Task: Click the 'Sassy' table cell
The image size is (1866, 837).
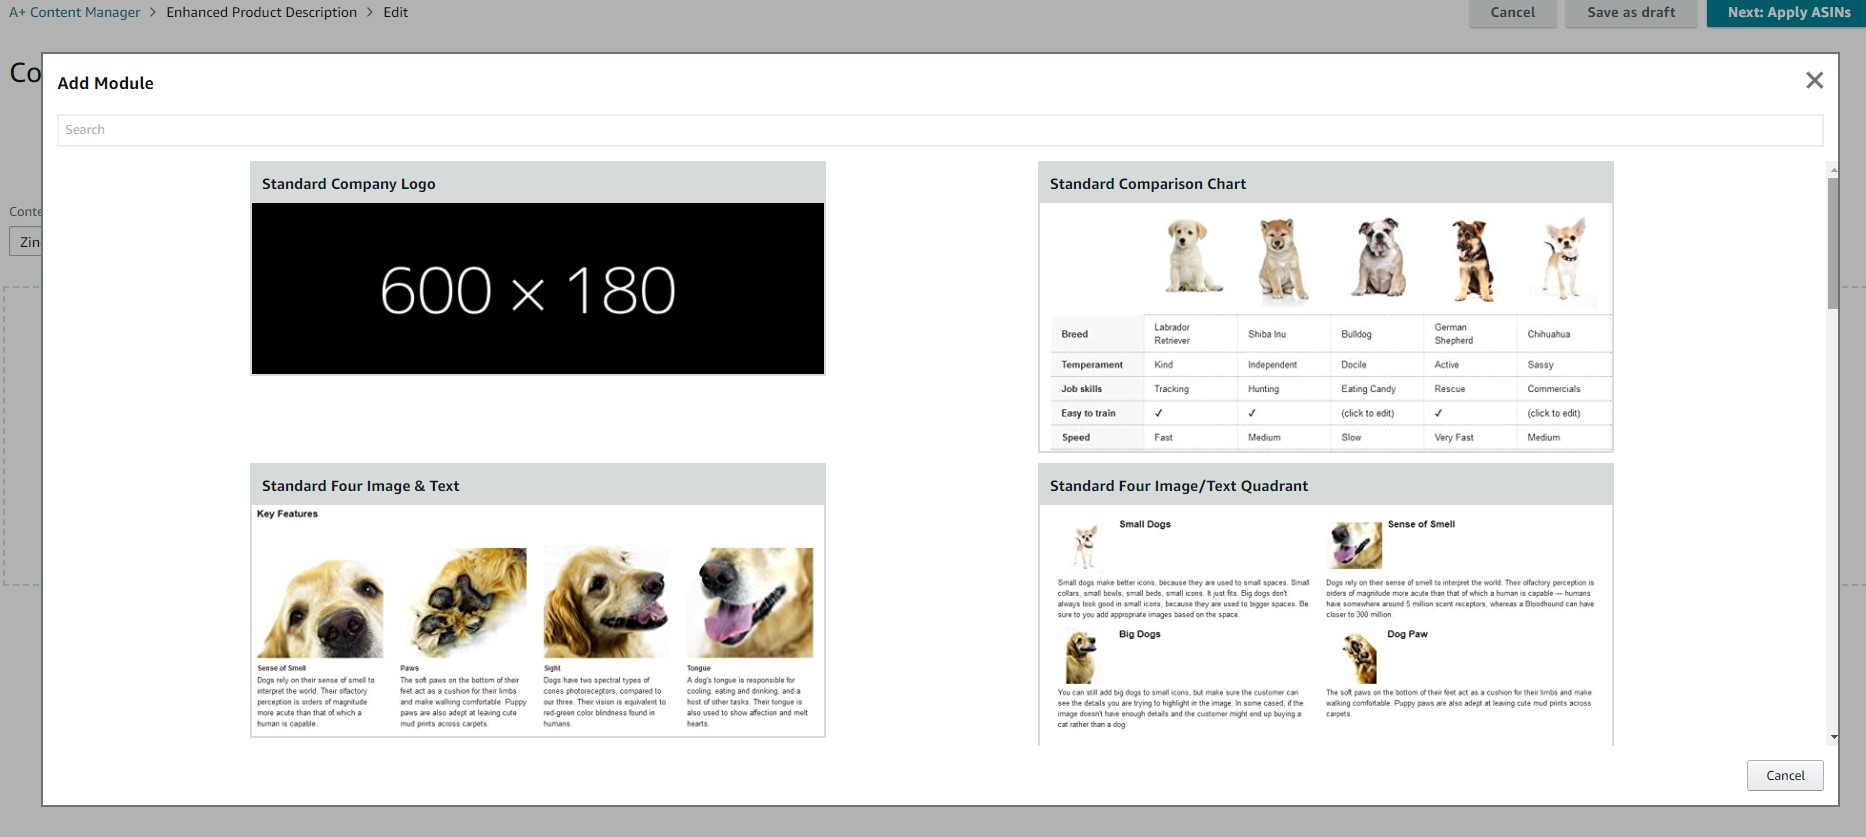Action: [x=1540, y=365]
